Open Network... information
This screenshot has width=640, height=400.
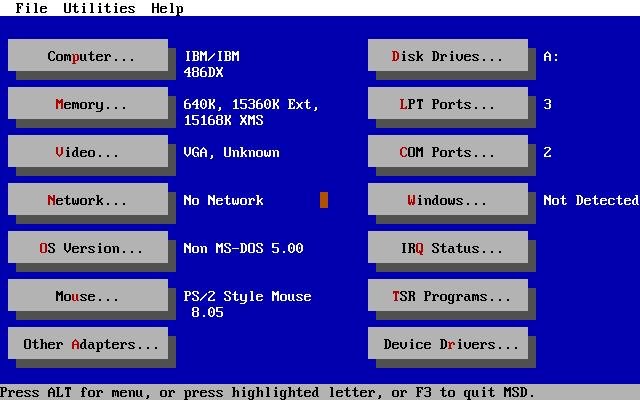tap(88, 200)
